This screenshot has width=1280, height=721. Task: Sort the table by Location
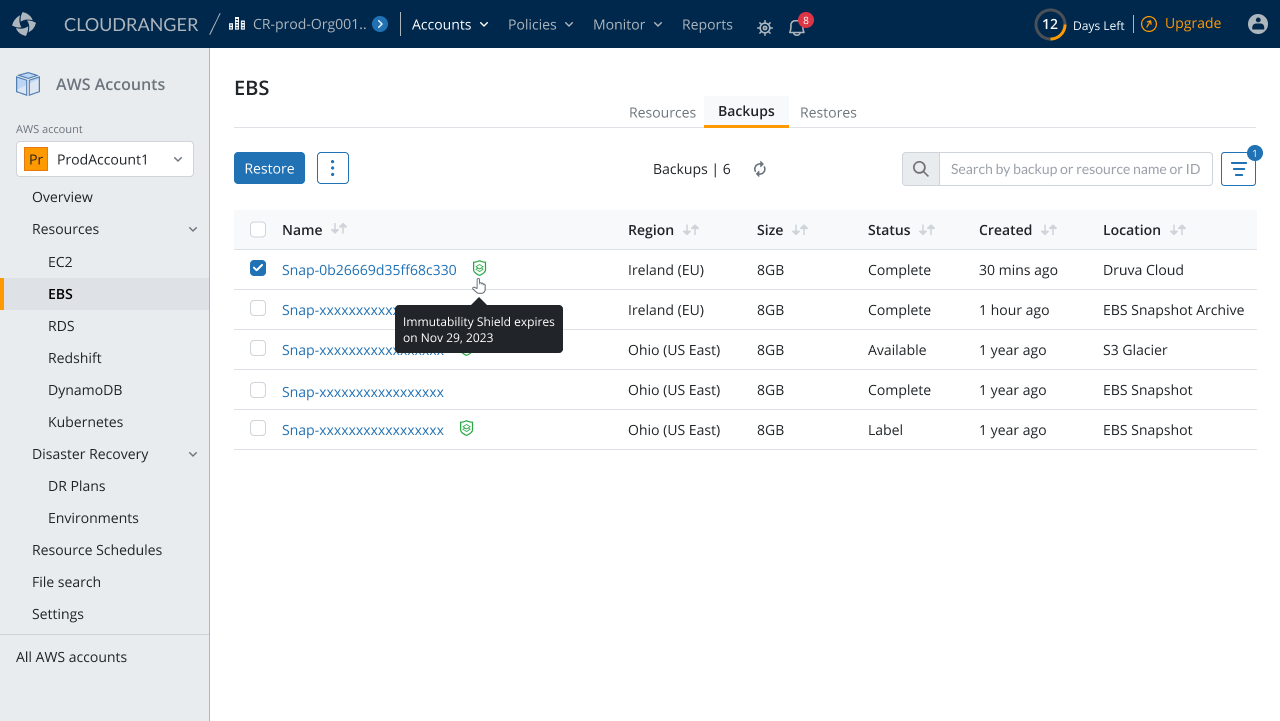pos(1178,229)
